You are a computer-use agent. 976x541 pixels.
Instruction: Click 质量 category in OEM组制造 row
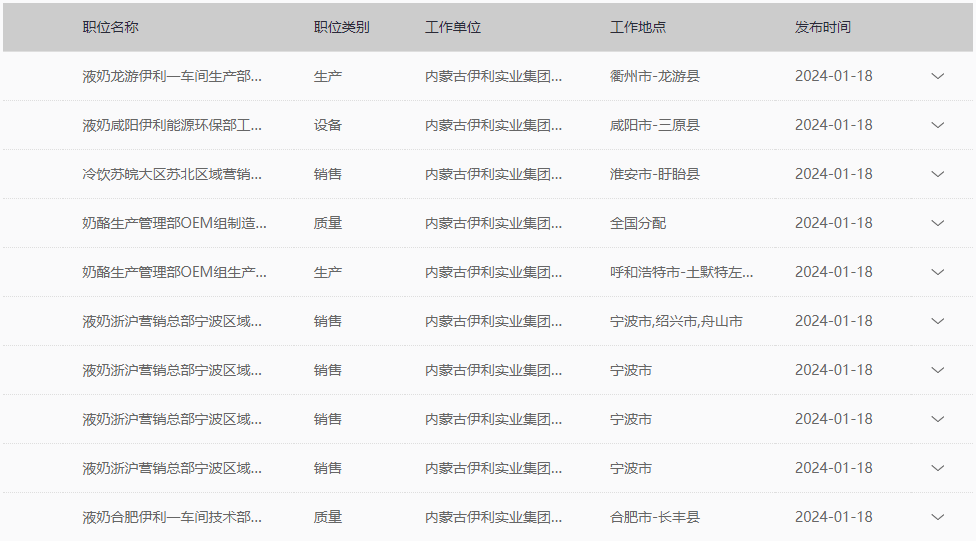(327, 223)
